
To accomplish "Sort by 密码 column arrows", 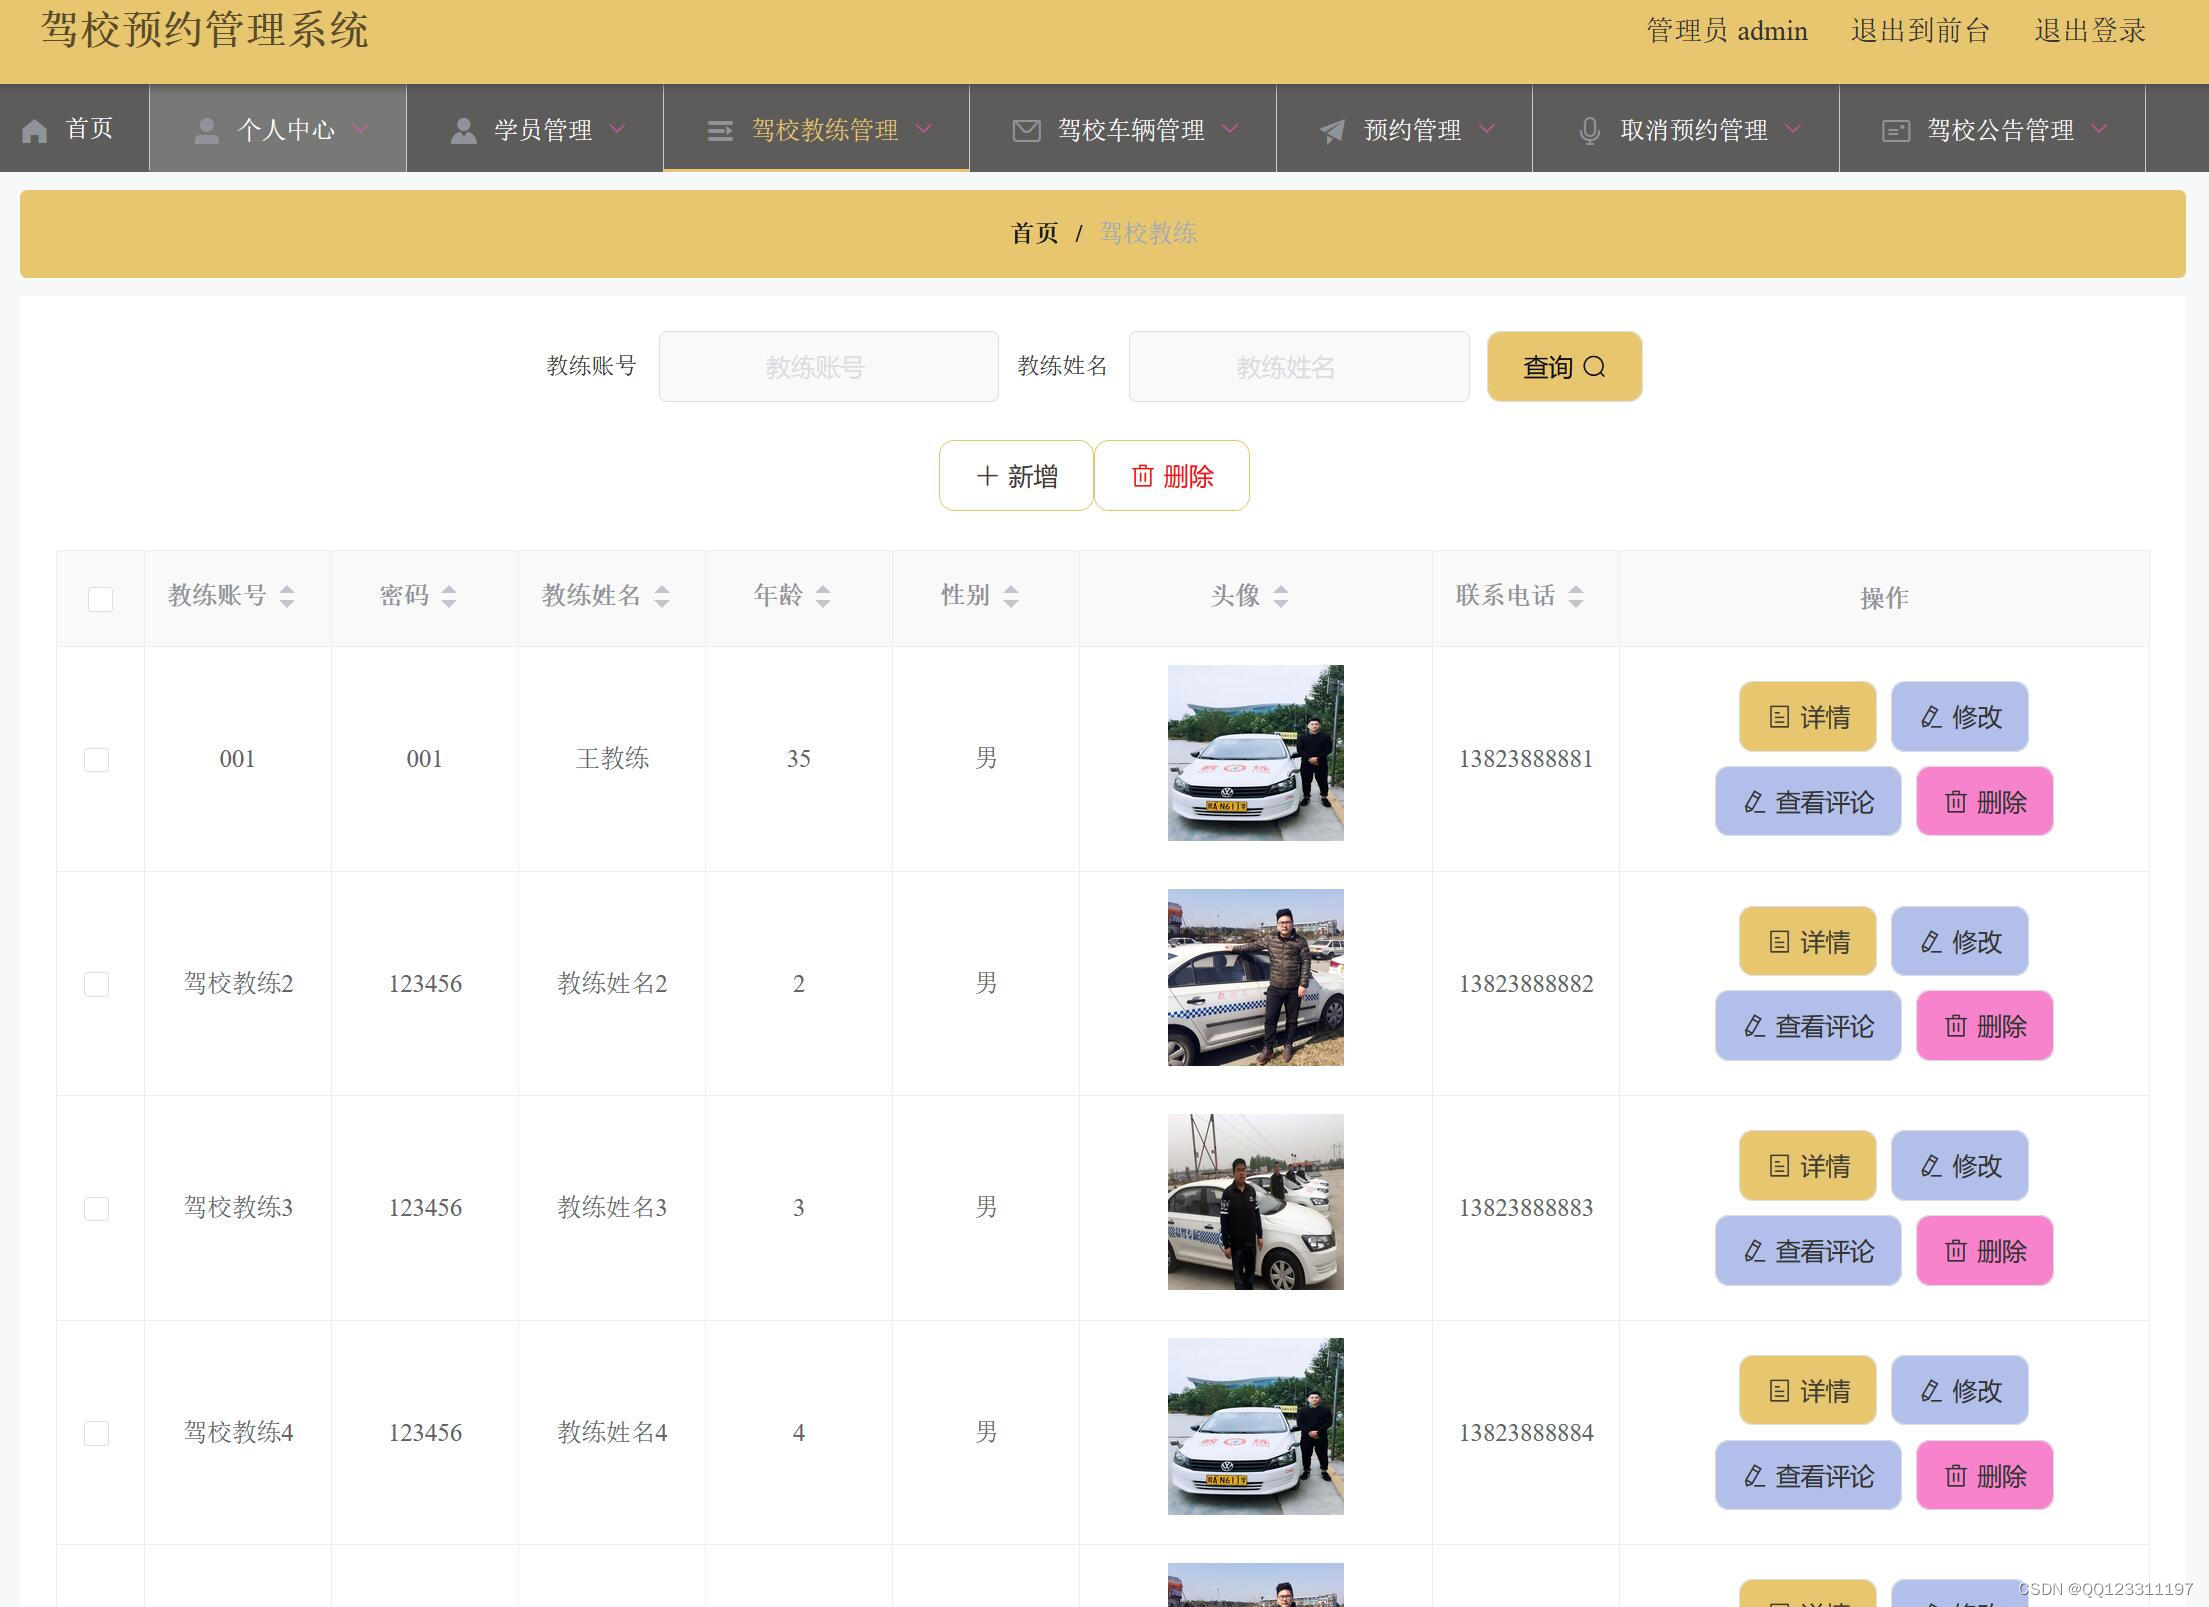I will click(449, 597).
